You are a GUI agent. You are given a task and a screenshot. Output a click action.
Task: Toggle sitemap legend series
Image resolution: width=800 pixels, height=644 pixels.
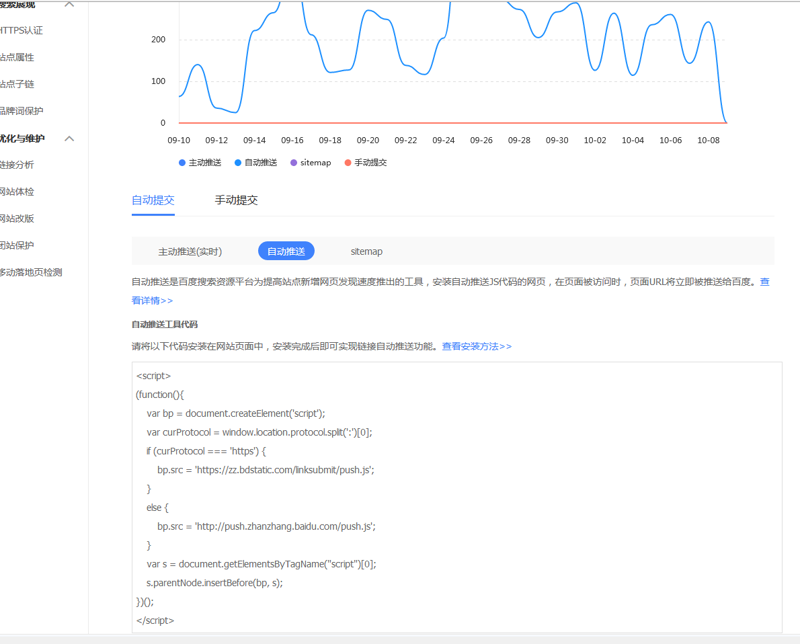point(311,163)
